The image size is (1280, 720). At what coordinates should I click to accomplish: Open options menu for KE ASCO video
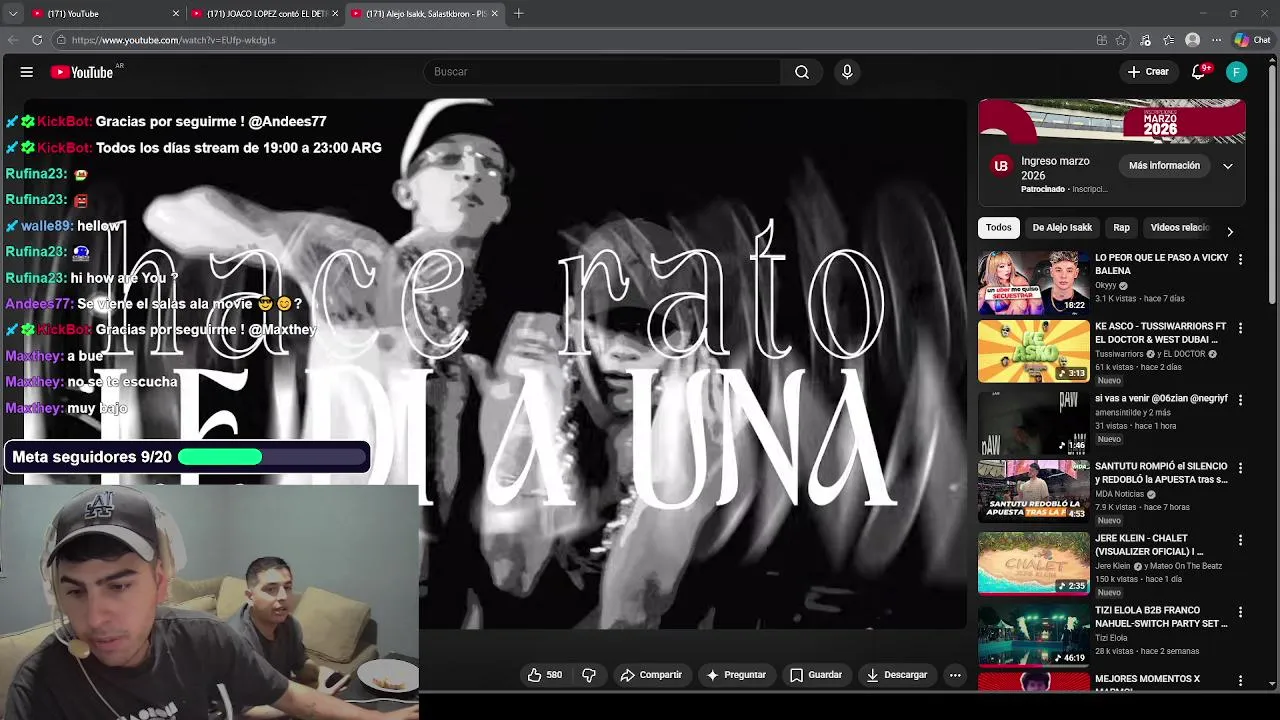1240,328
